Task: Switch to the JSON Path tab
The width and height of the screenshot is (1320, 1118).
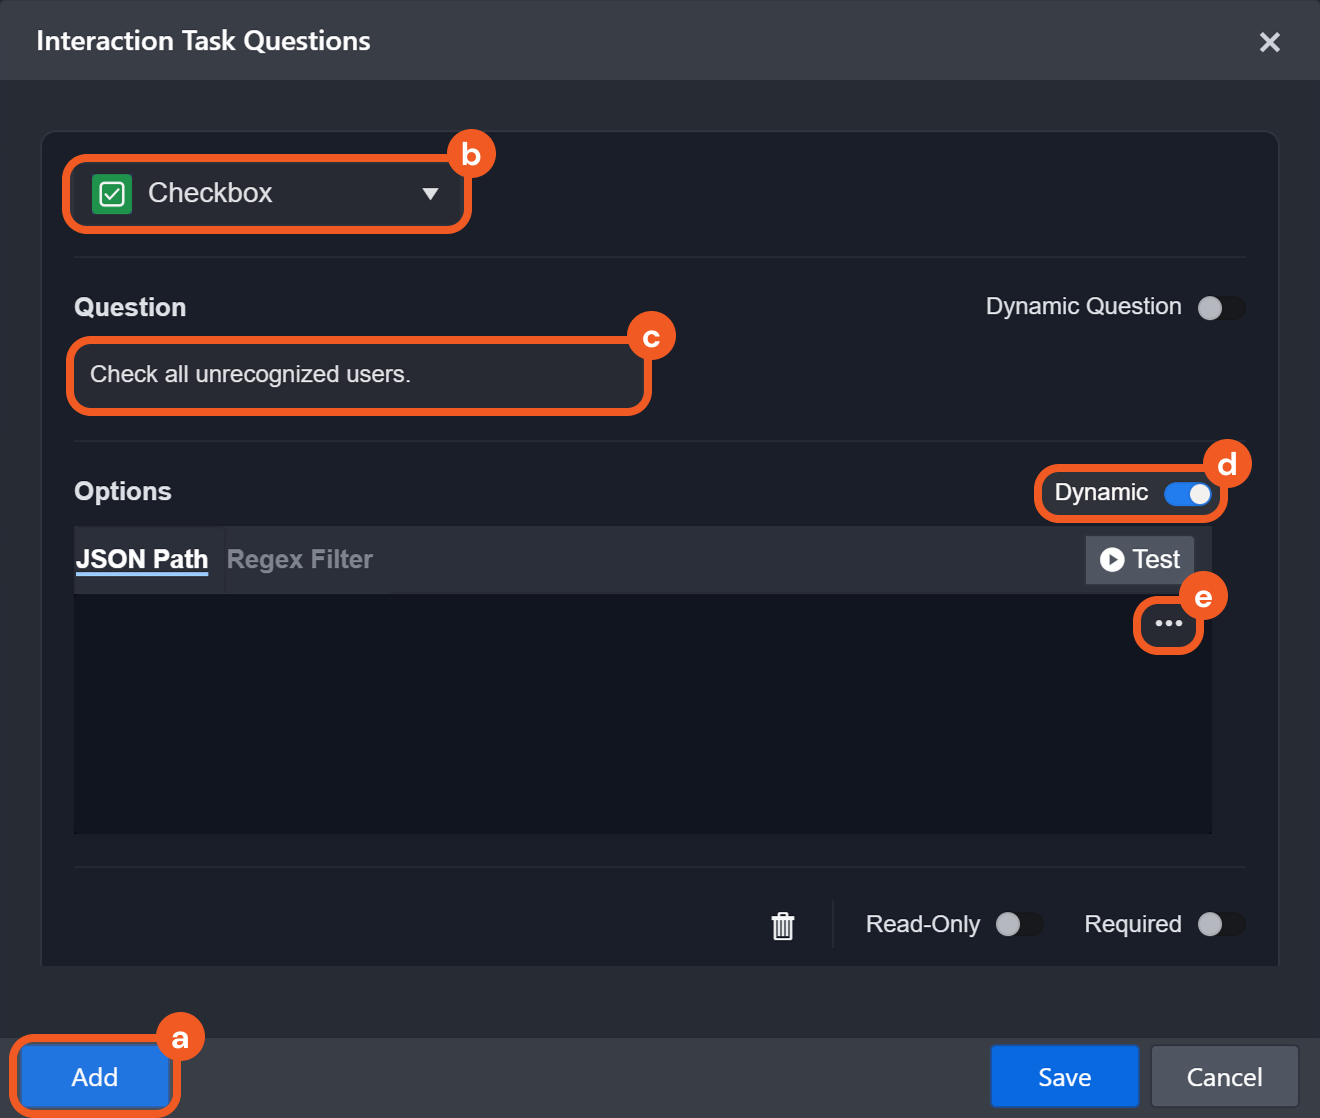Action: [x=142, y=559]
